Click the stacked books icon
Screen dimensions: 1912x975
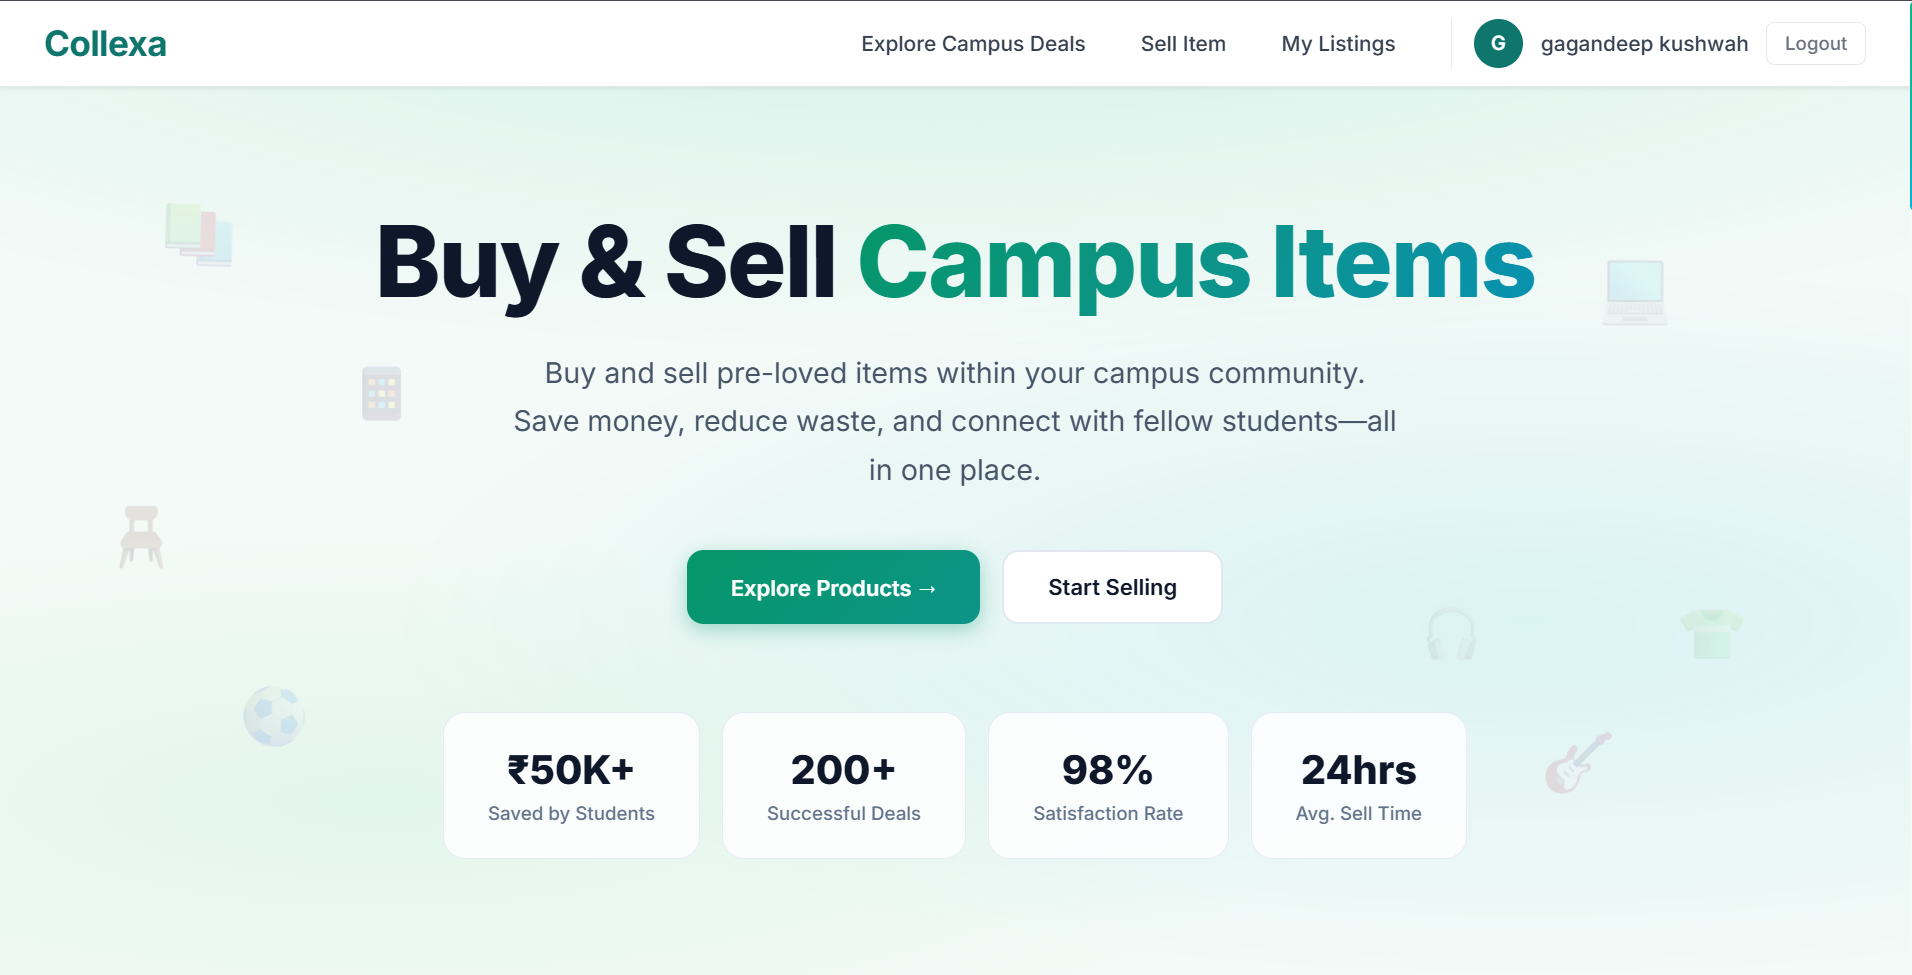tap(199, 234)
